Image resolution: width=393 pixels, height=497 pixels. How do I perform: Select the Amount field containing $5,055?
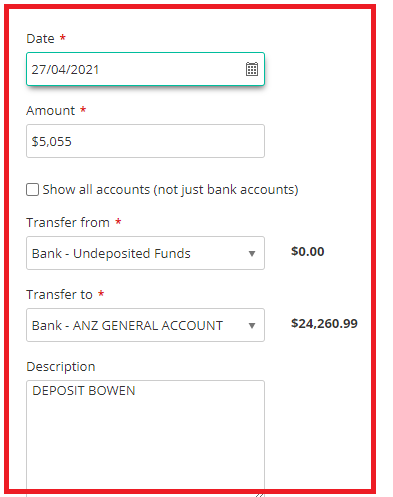tap(145, 141)
